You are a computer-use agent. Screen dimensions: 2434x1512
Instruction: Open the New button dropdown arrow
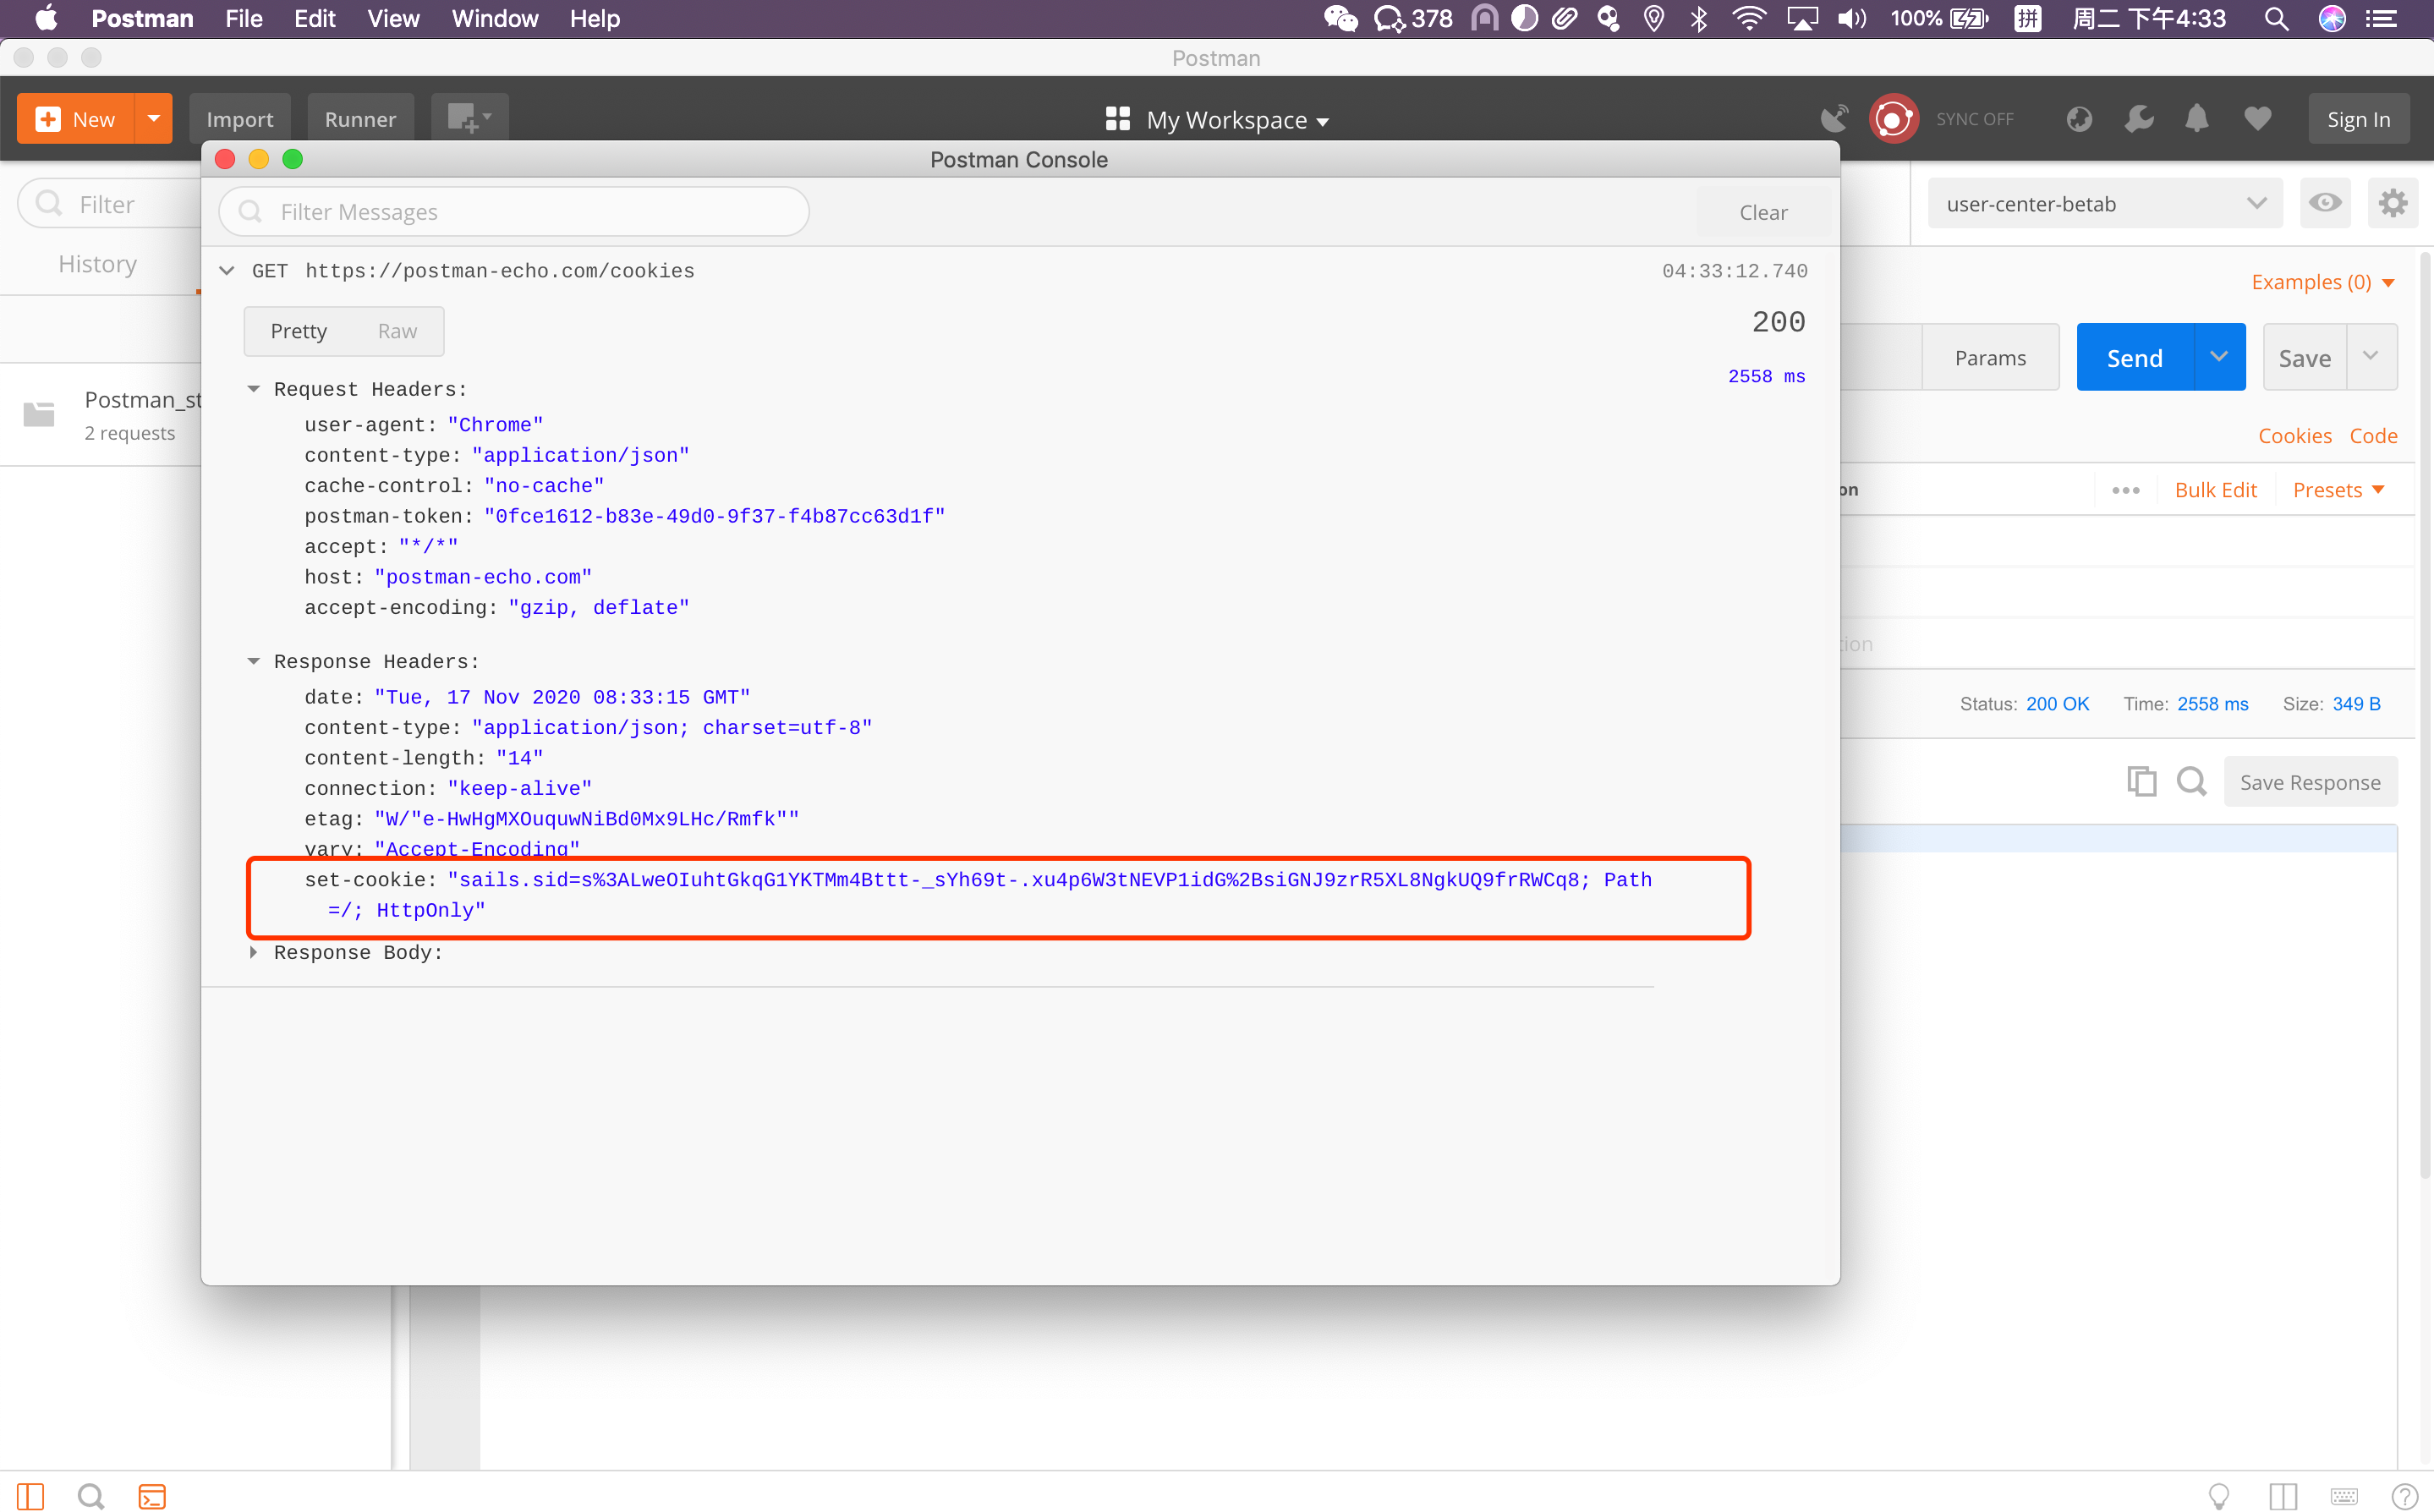[x=153, y=119]
